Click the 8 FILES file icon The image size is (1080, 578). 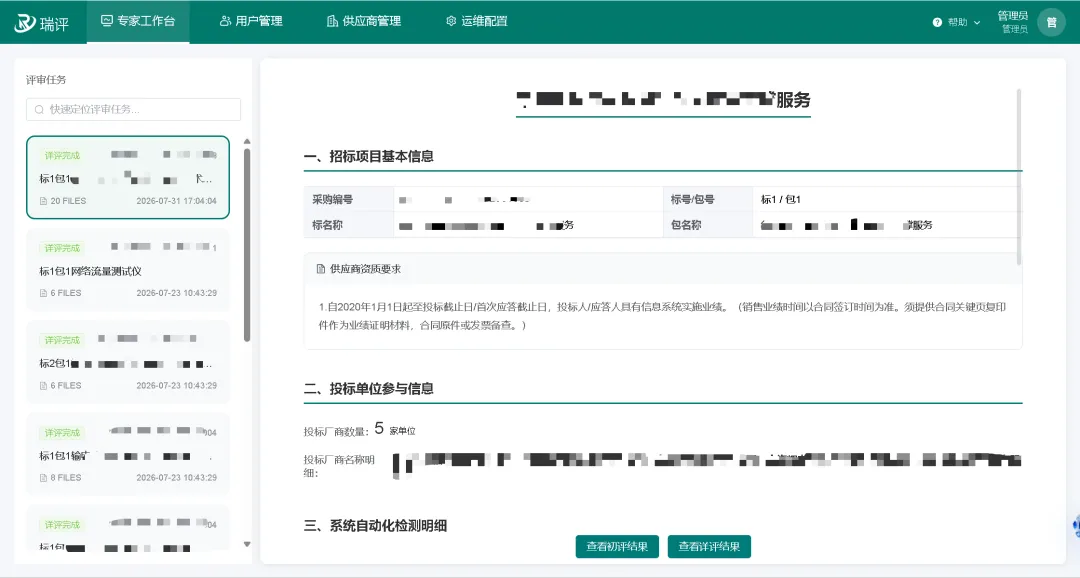click(x=43, y=478)
